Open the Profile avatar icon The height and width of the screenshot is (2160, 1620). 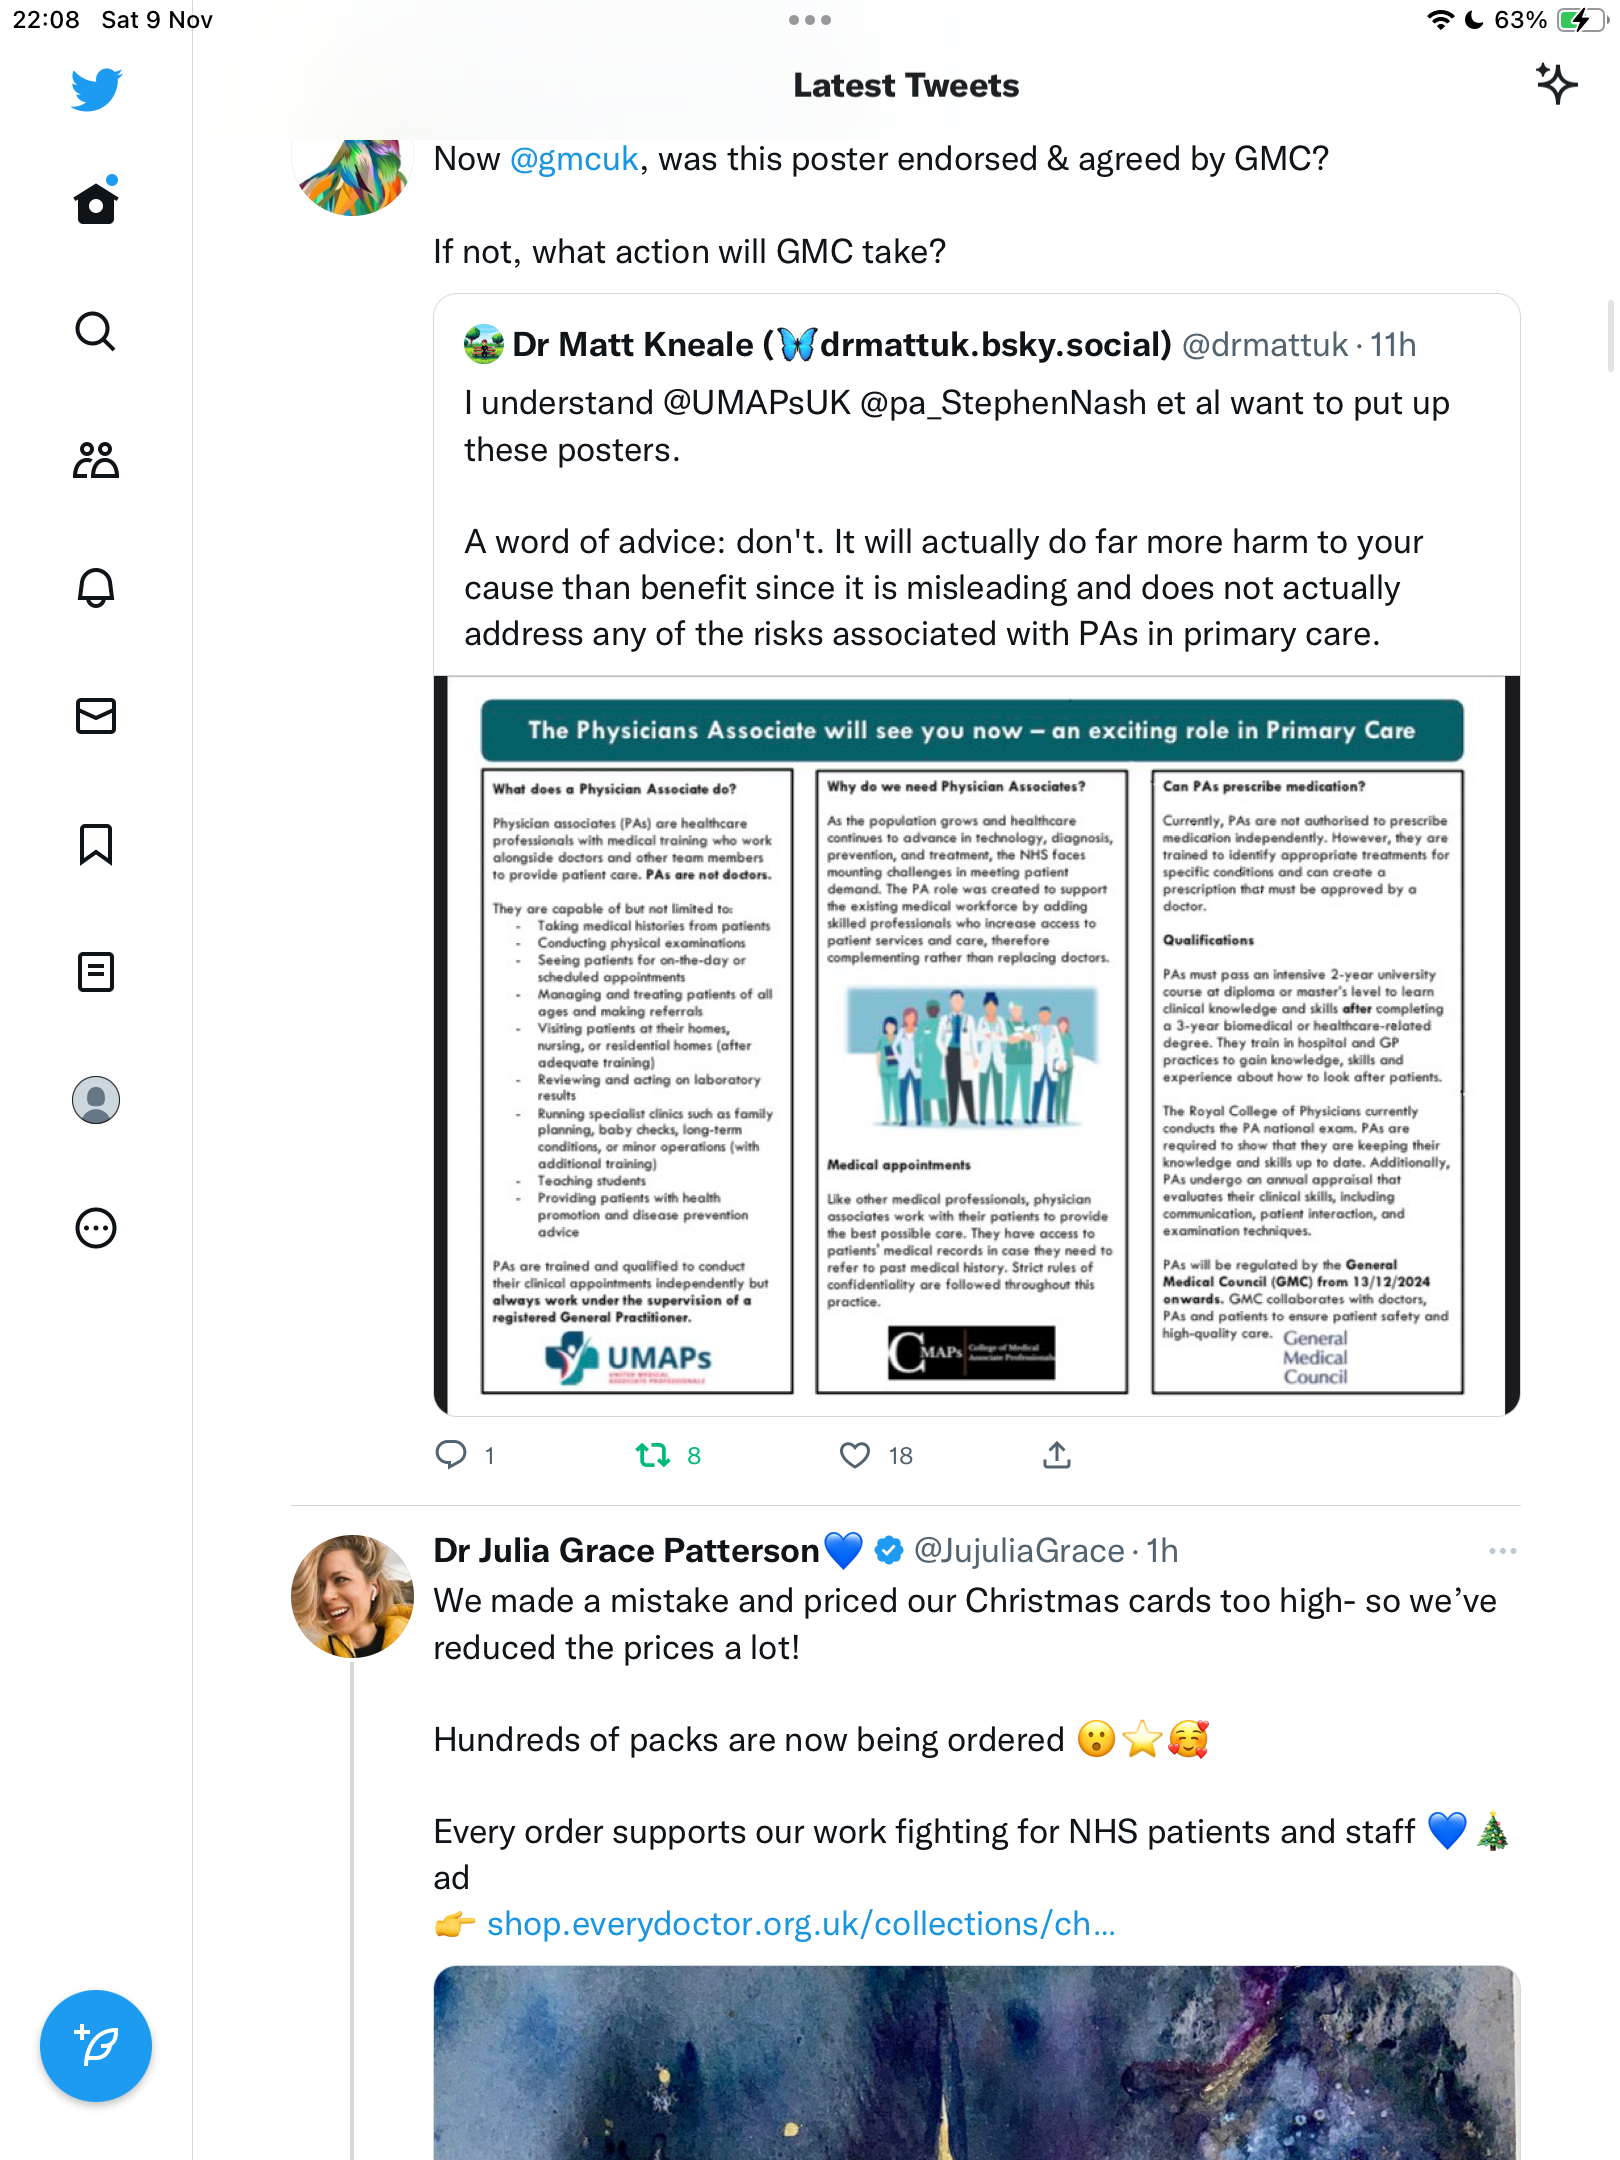click(96, 1100)
